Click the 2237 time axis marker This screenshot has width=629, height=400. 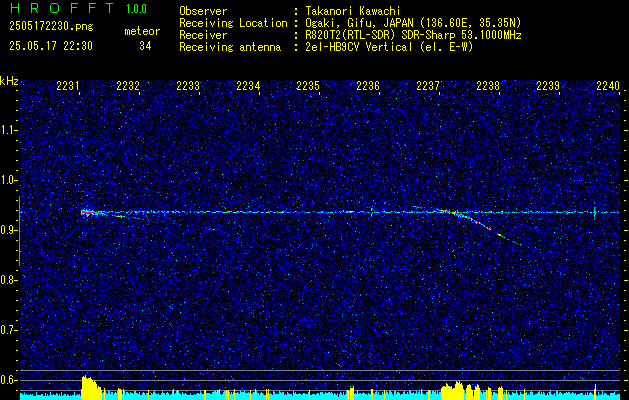coord(428,85)
